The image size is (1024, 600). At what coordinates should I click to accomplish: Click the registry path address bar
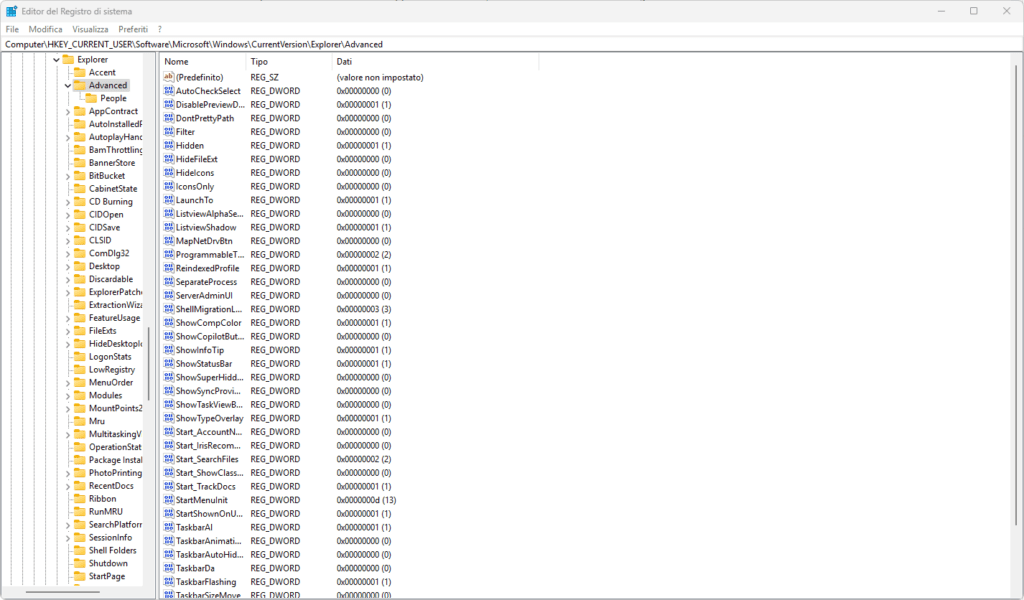tap(511, 44)
